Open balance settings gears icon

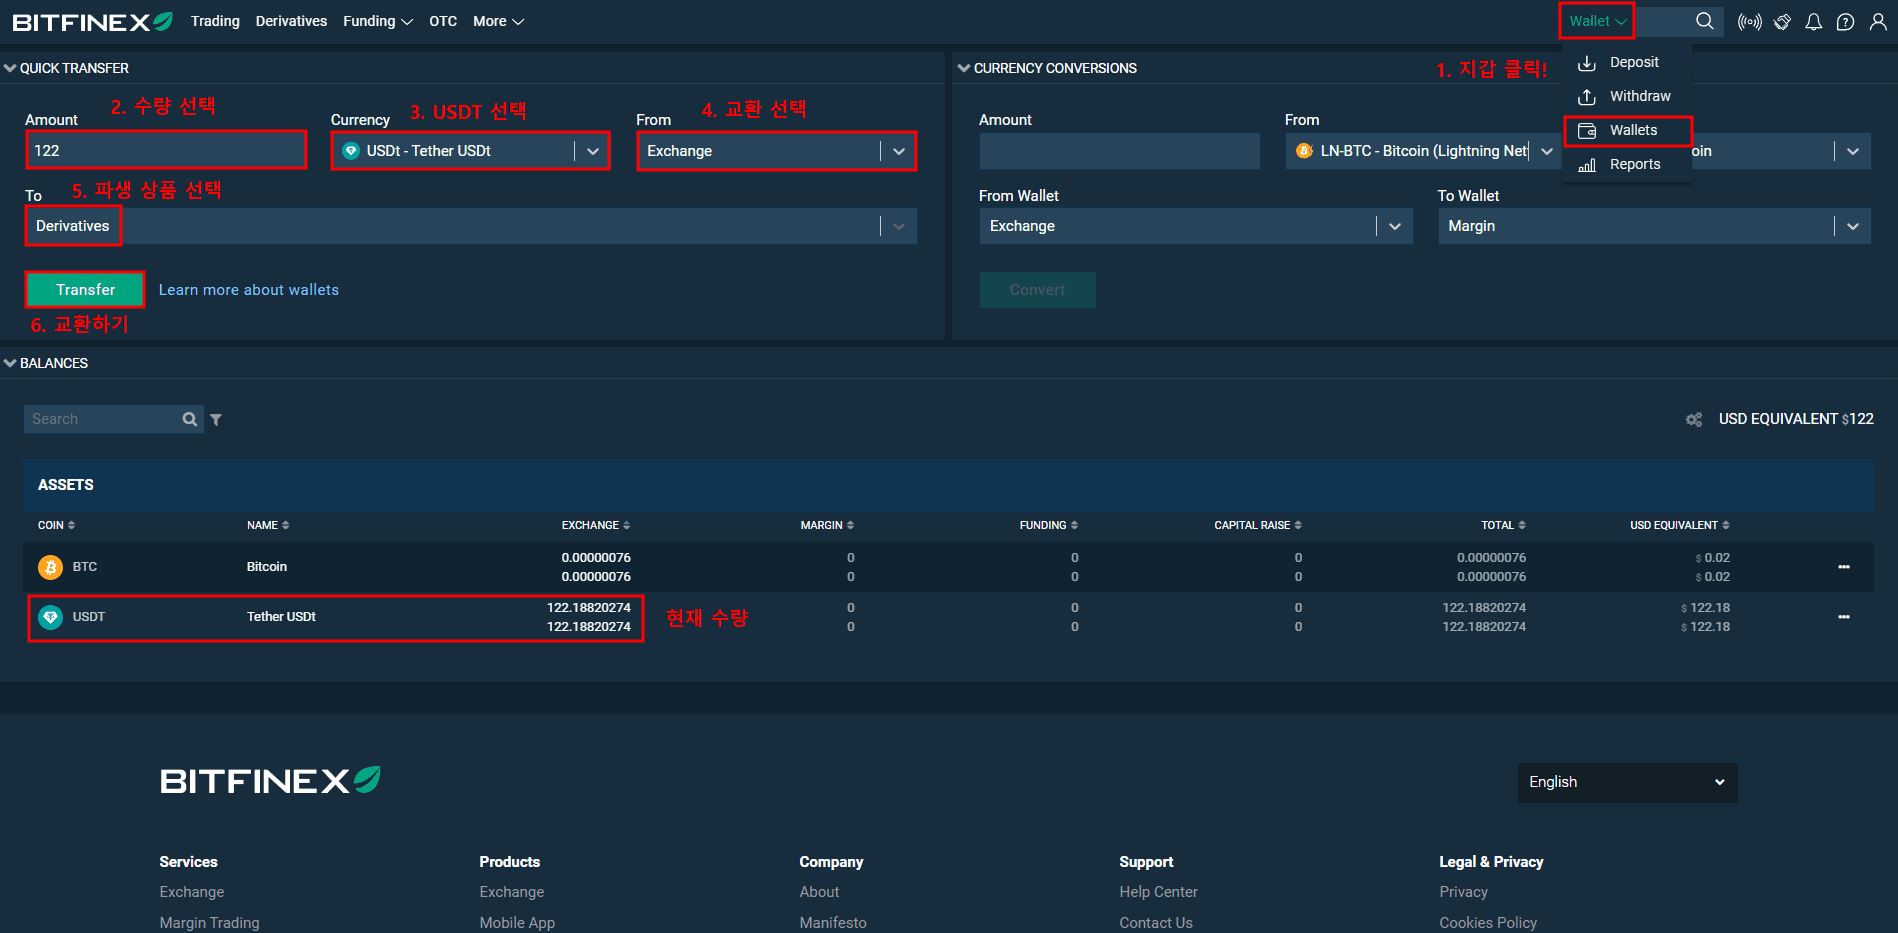1693,420
